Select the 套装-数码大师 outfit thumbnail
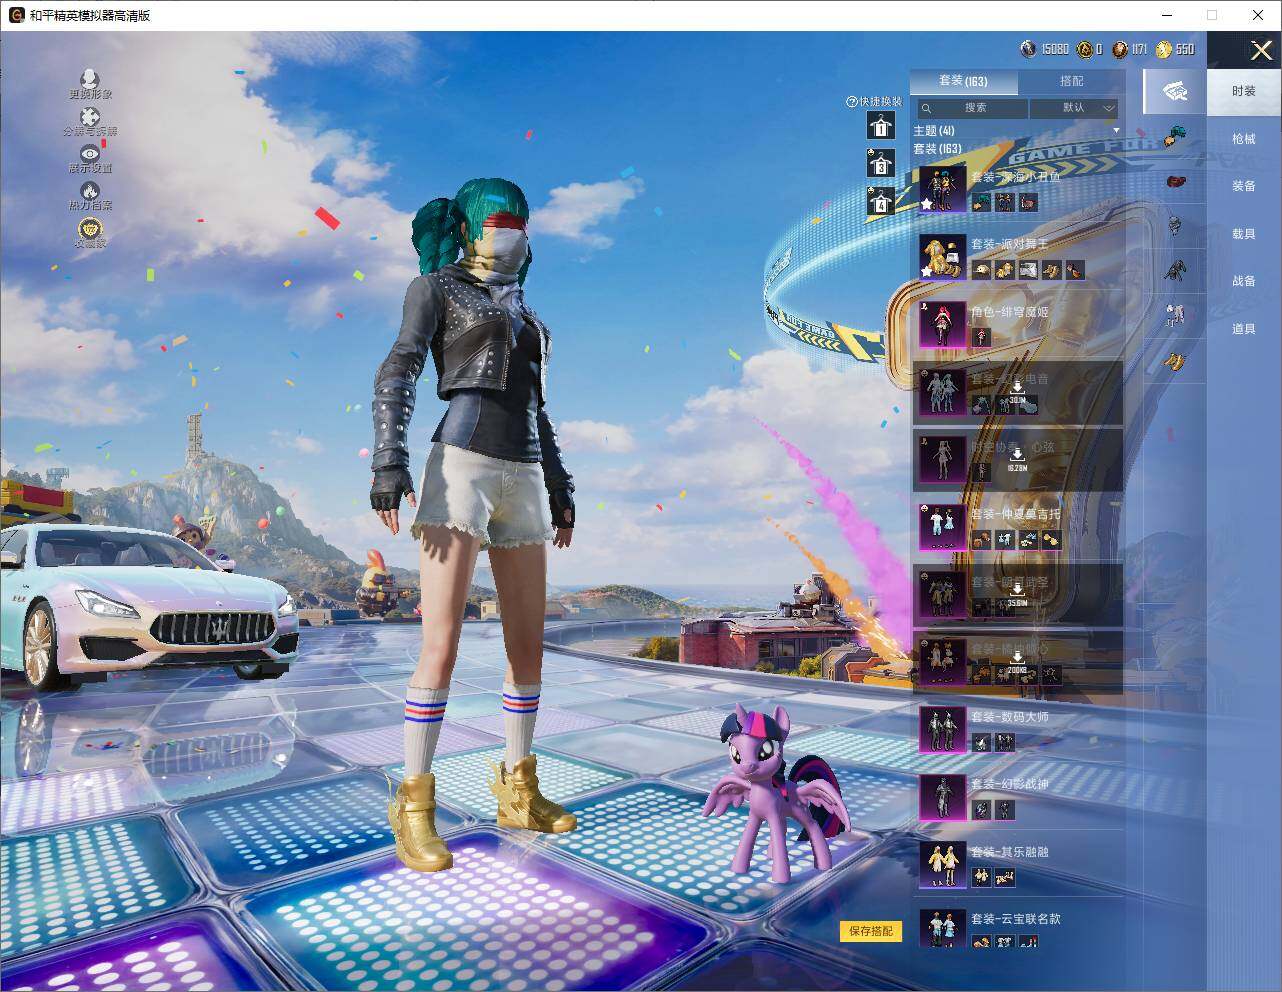 tap(942, 730)
